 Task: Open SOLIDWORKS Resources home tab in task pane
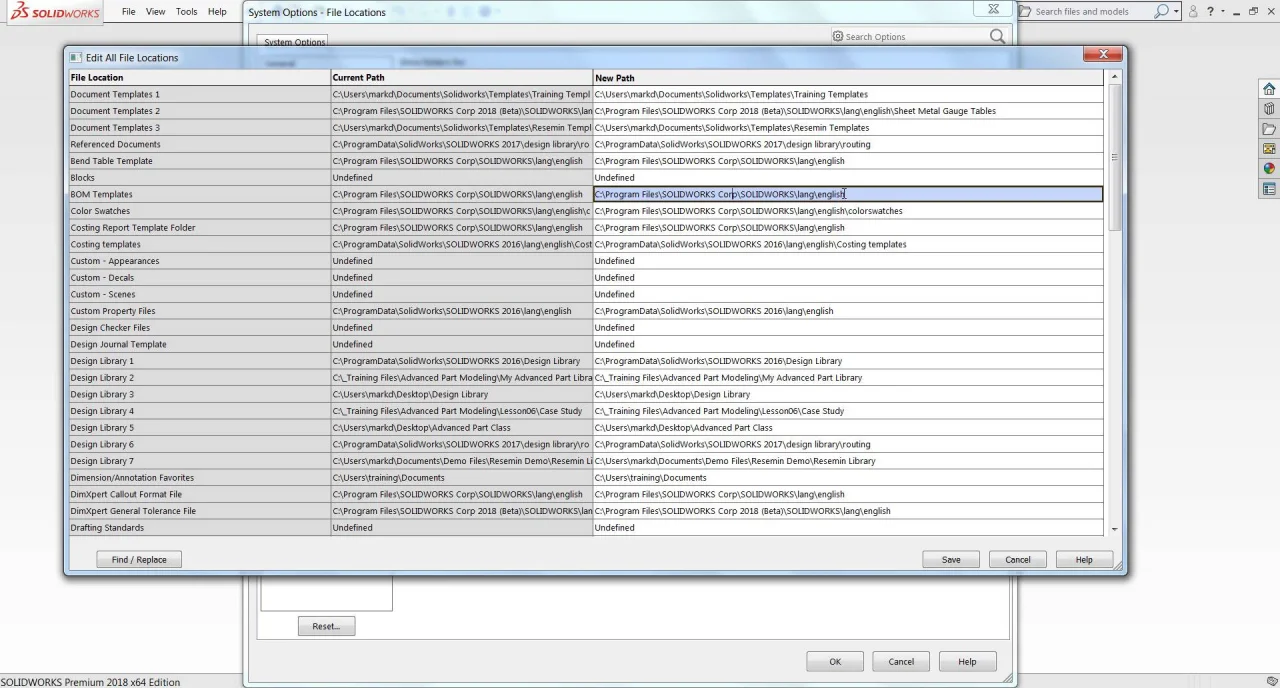click(1269, 89)
